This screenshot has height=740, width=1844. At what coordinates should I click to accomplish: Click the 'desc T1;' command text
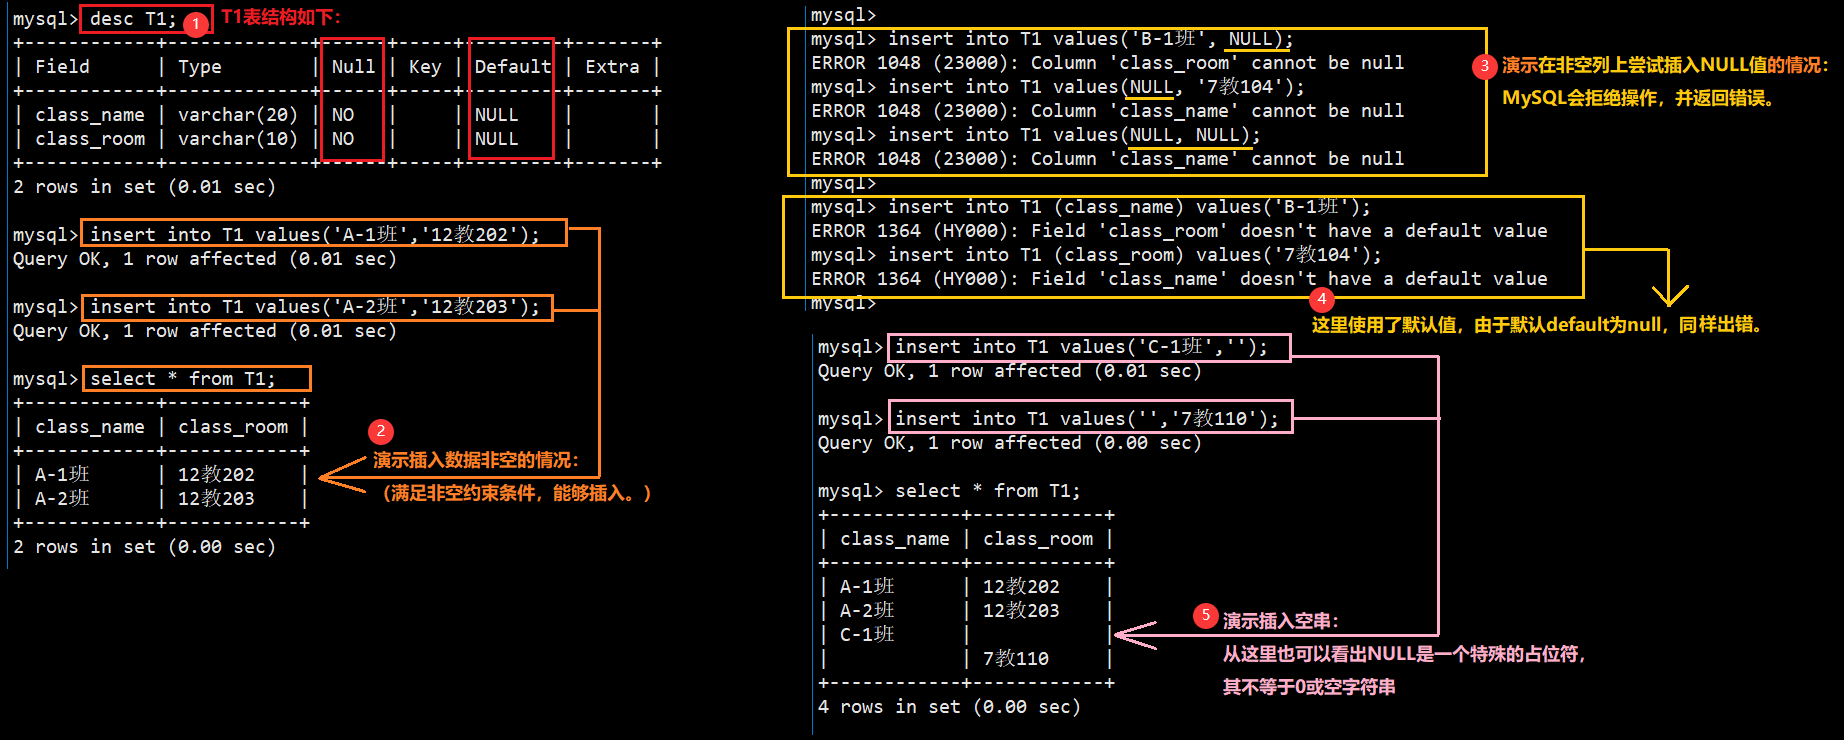133,19
